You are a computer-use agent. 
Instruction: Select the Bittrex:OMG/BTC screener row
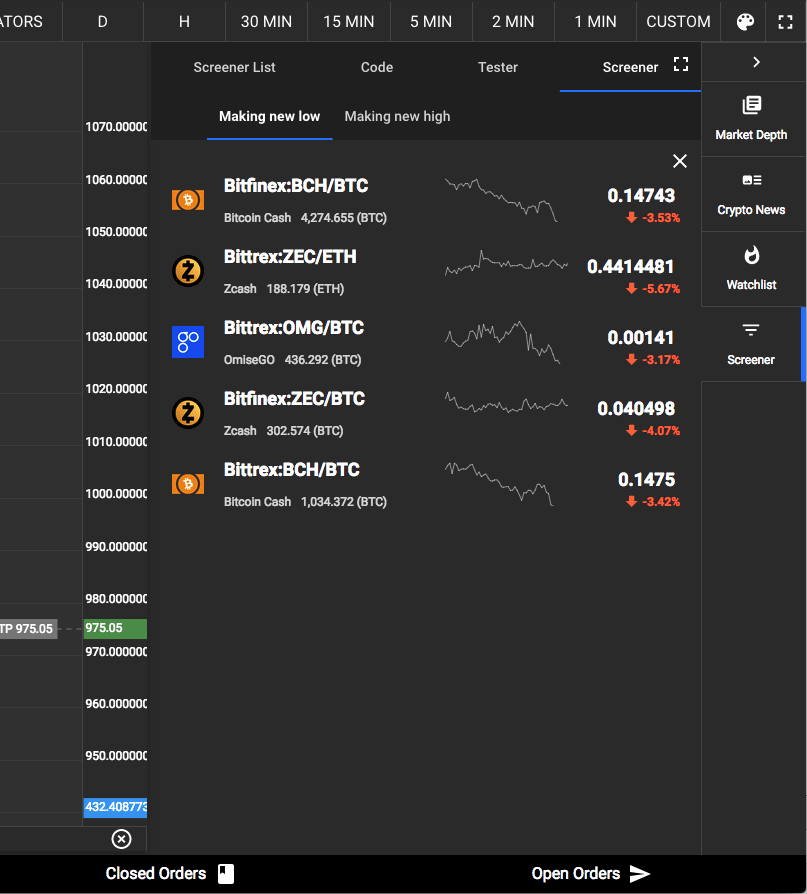click(x=425, y=343)
